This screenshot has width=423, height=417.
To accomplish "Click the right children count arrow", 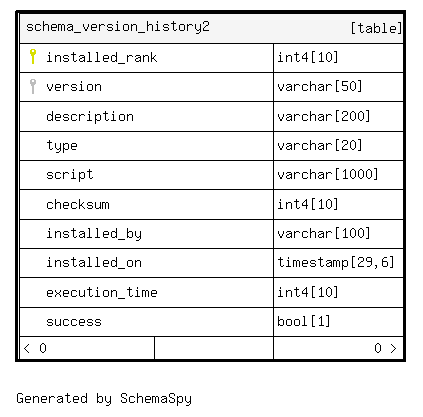I will 393,348.
